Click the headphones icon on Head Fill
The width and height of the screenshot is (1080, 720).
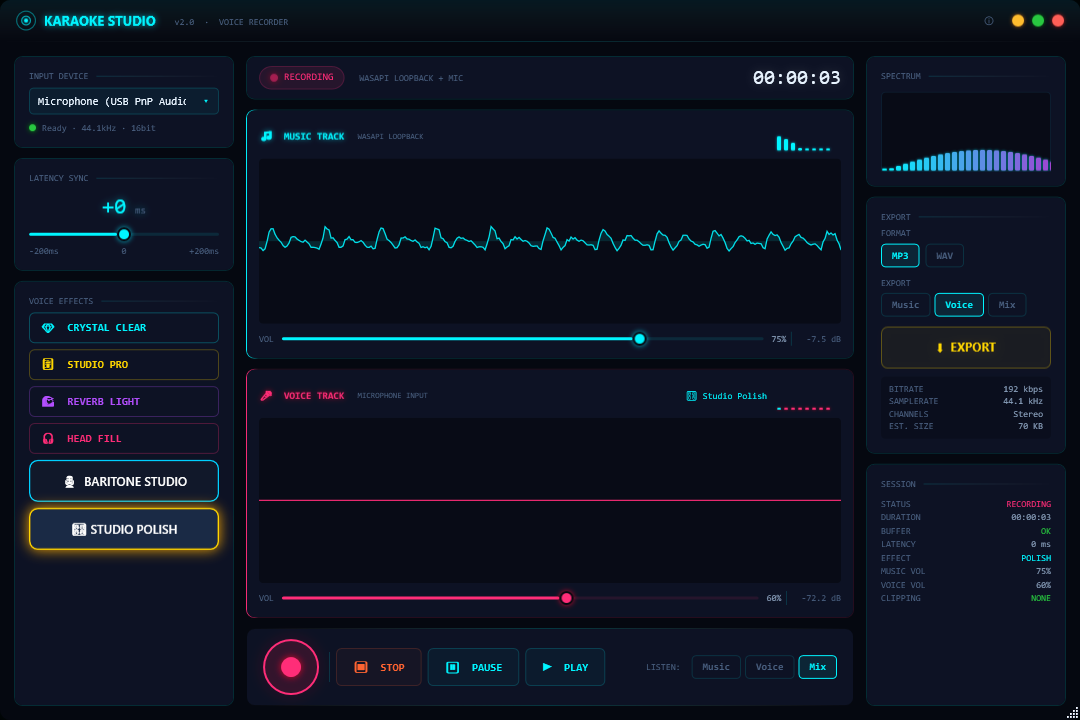(48, 439)
